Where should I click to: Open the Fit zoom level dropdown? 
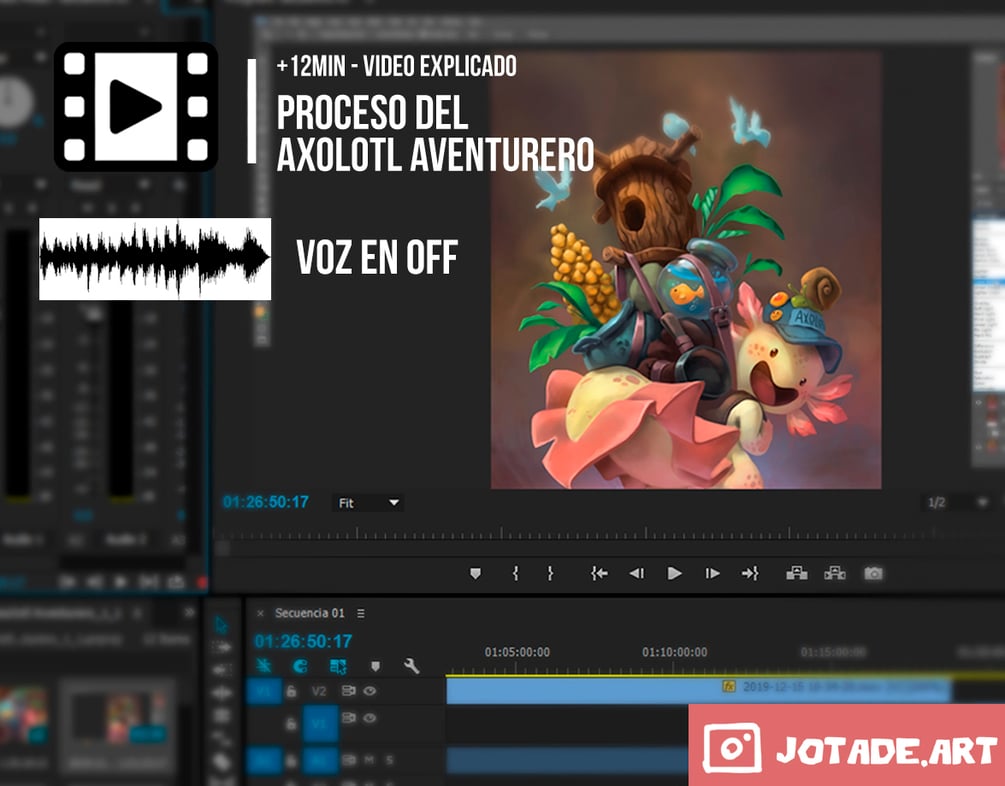click(x=367, y=503)
